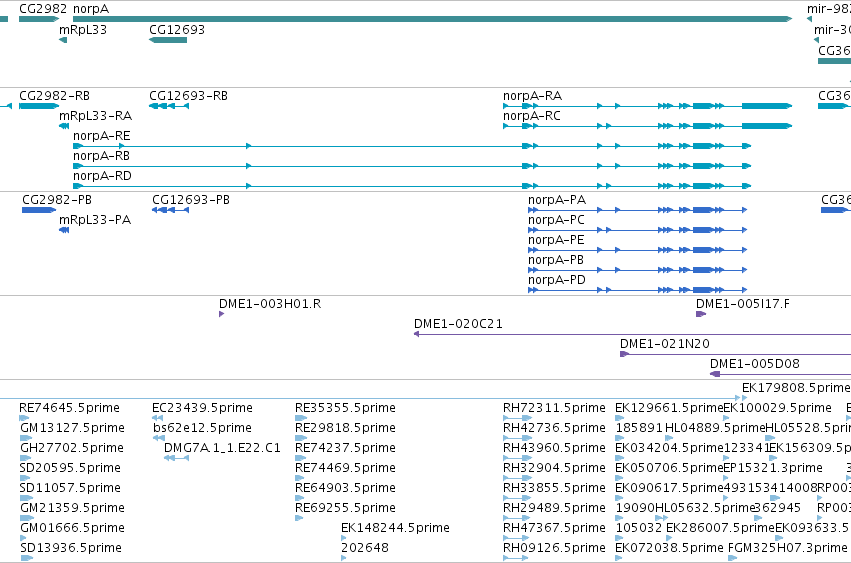Image resolution: width=851 pixels, height=563 pixels.
Task: Open the norpA-PE protein feature
Action: 638,250
